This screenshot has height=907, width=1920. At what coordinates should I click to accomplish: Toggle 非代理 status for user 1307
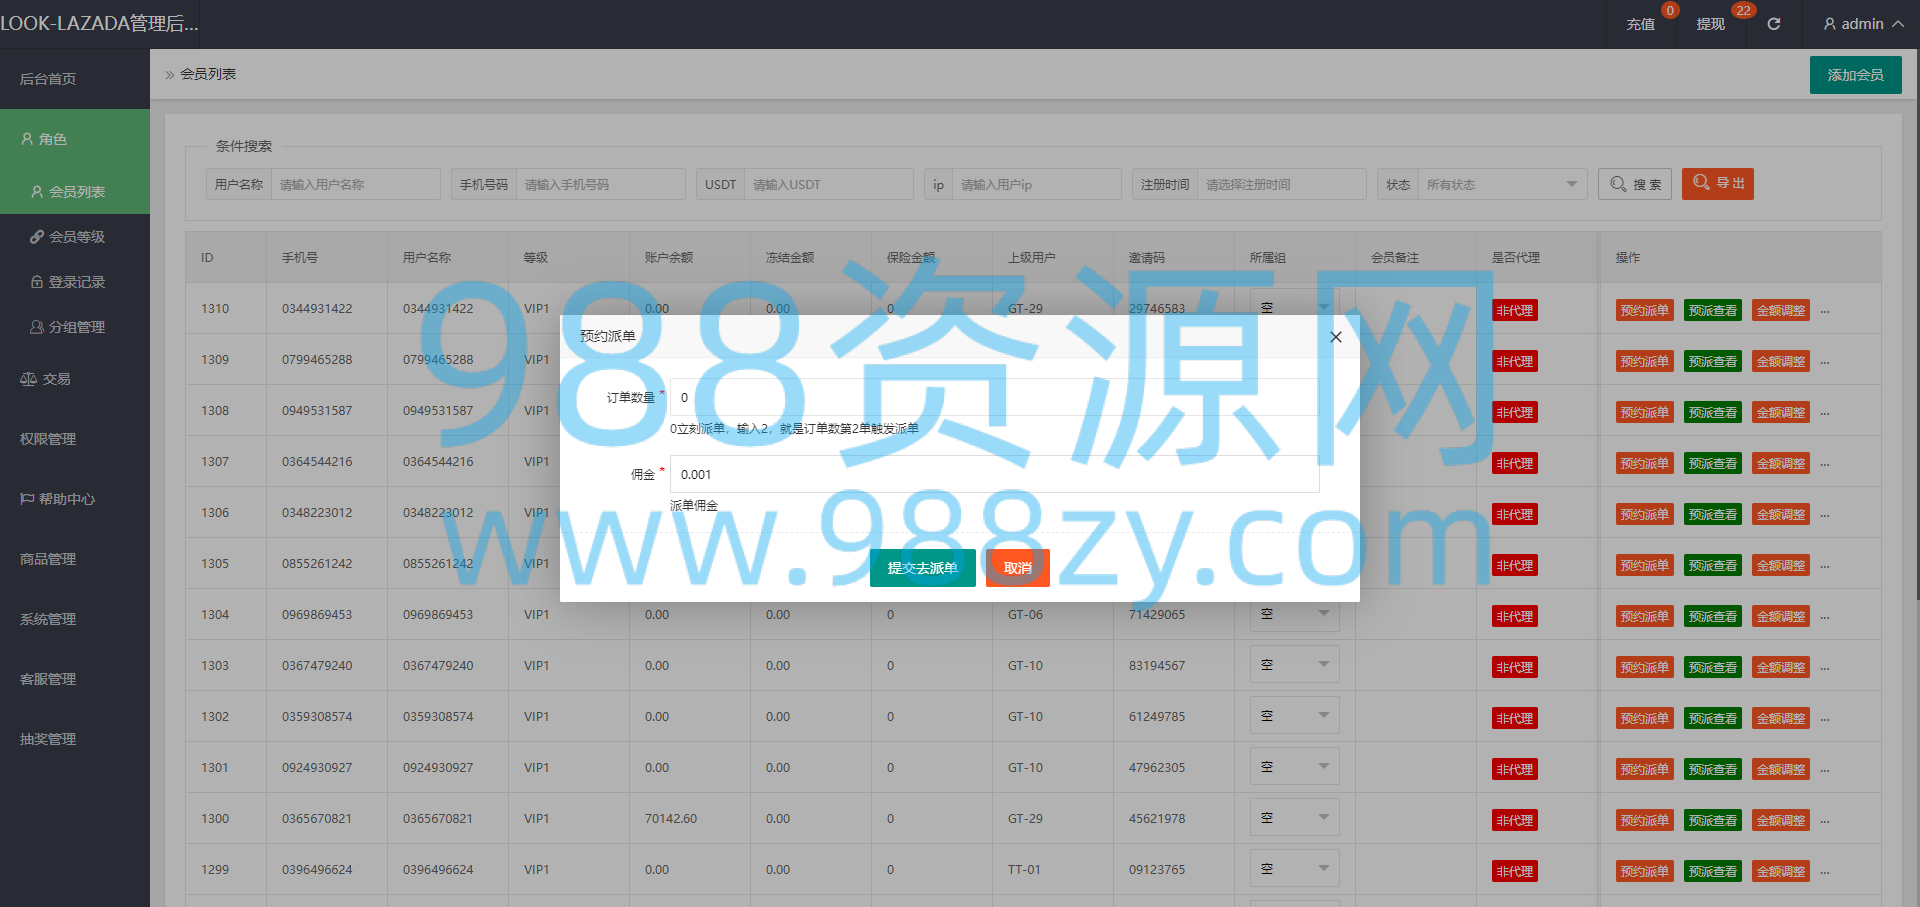[x=1514, y=463]
